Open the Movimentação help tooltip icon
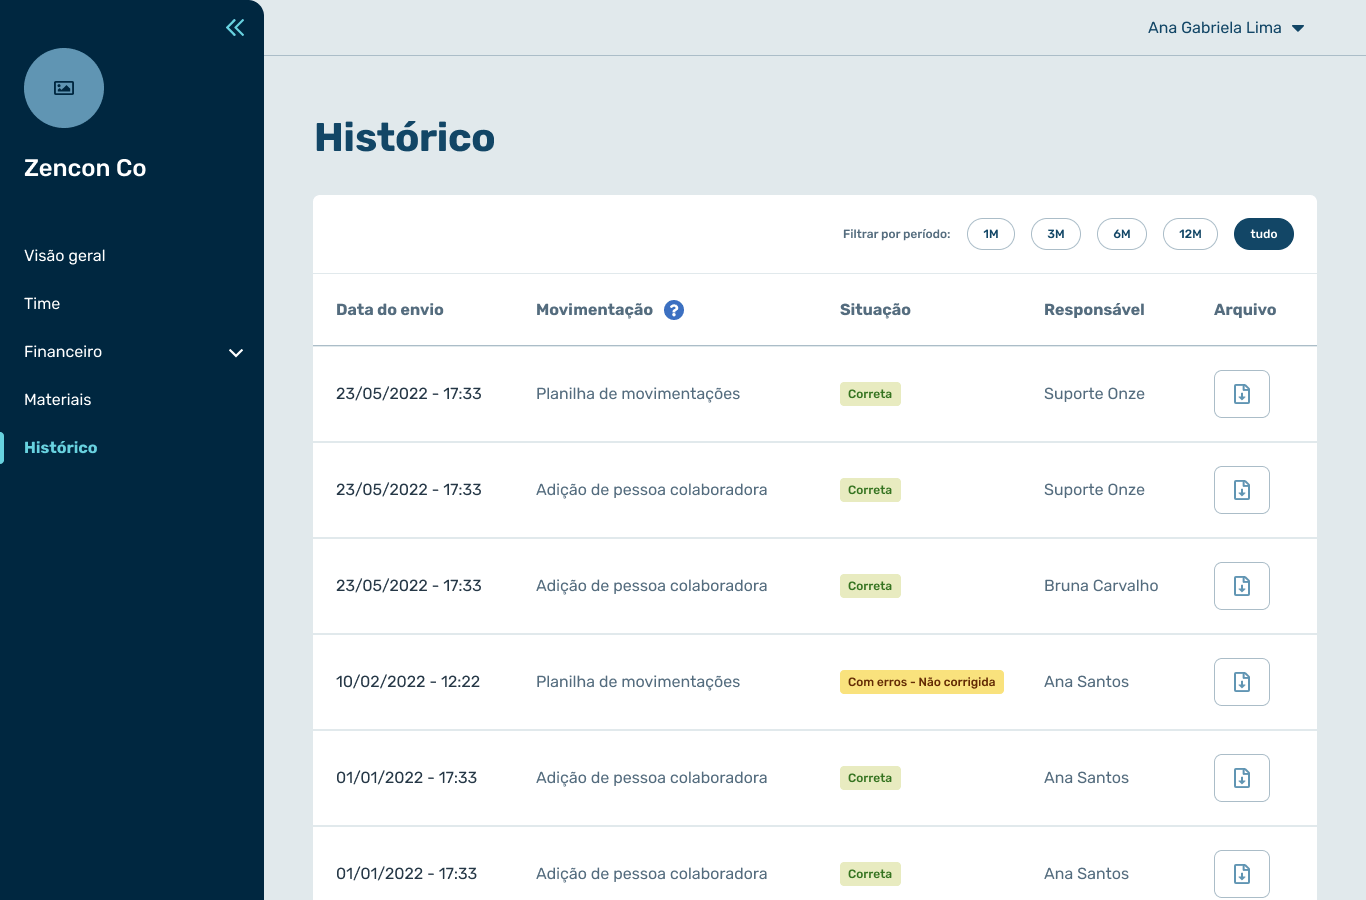This screenshot has height=900, width=1366. click(674, 309)
